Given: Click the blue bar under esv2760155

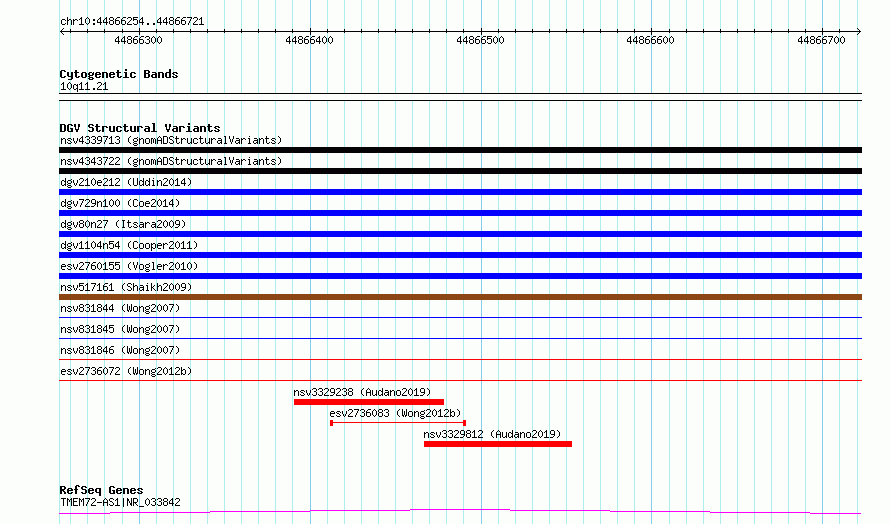Looking at the screenshot, I should pyautogui.click(x=460, y=276).
